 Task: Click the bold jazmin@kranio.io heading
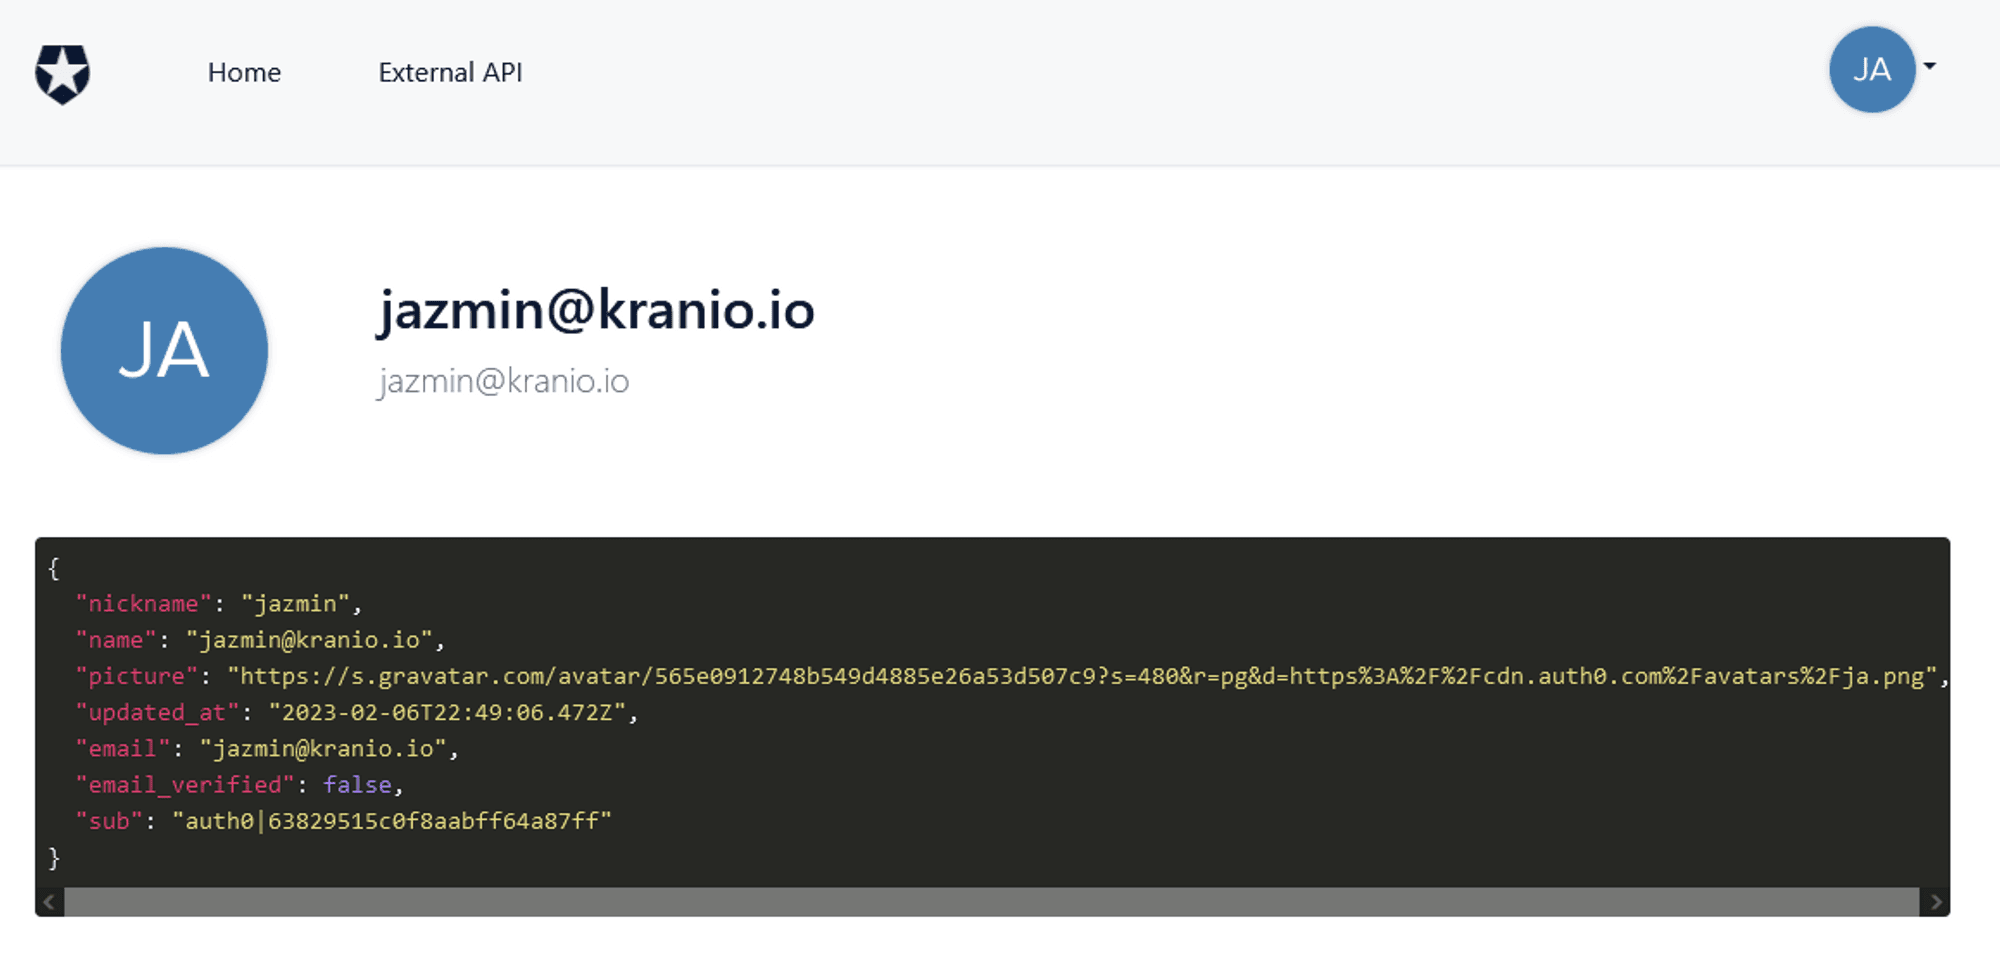[596, 310]
